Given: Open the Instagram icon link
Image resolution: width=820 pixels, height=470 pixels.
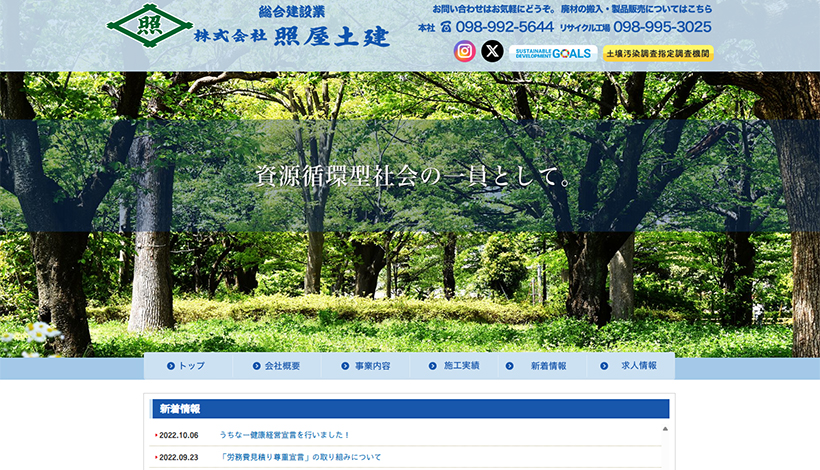Looking at the screenshot, I should (x=465, y=51).
